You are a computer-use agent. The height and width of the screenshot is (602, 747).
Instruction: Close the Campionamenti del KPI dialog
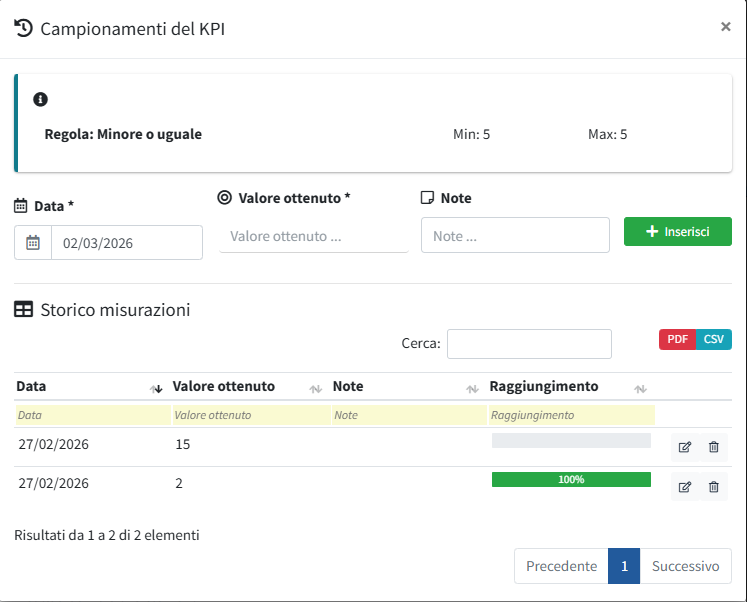(725, 27)
